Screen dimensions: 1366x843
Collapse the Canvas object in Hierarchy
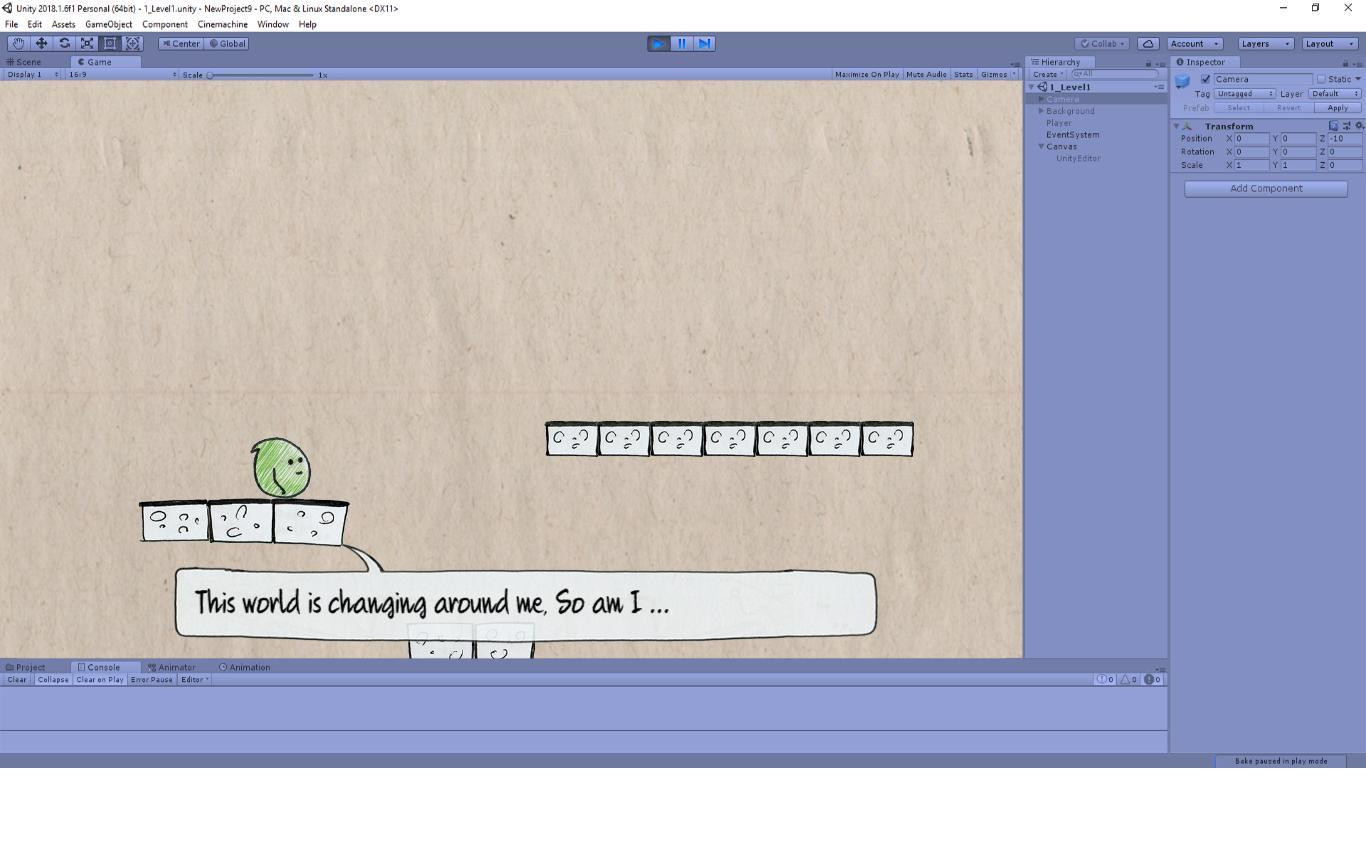1041,147
